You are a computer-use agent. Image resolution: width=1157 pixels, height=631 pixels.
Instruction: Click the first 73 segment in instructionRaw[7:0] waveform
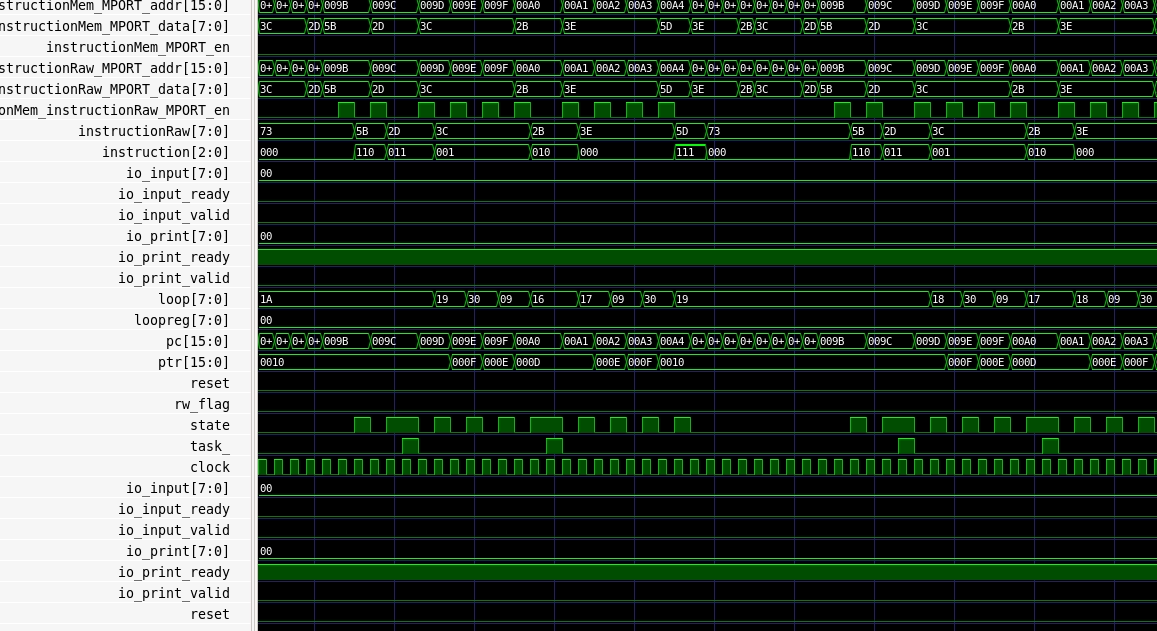click(305, 131)
